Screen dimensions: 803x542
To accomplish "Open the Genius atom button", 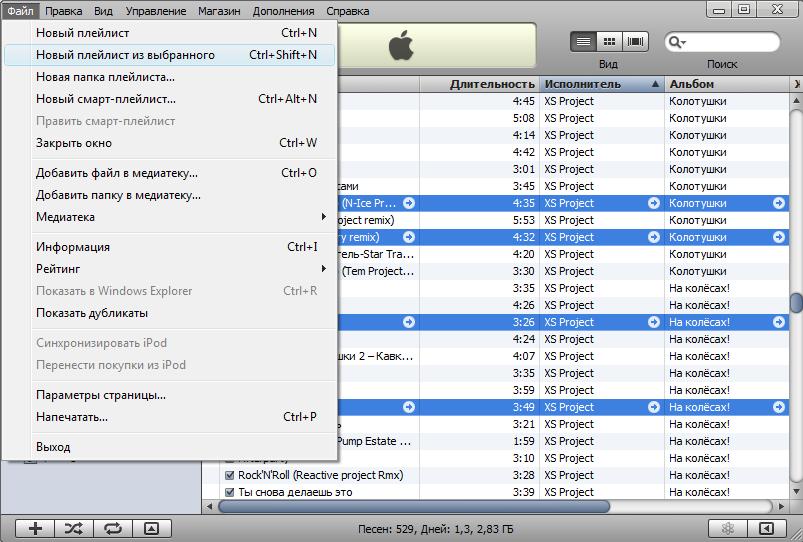I will (x=727, y=528).
